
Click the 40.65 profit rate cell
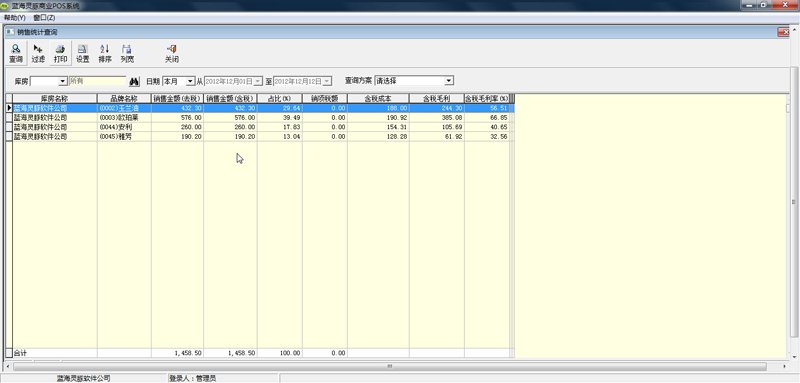(x=487, y=127)
